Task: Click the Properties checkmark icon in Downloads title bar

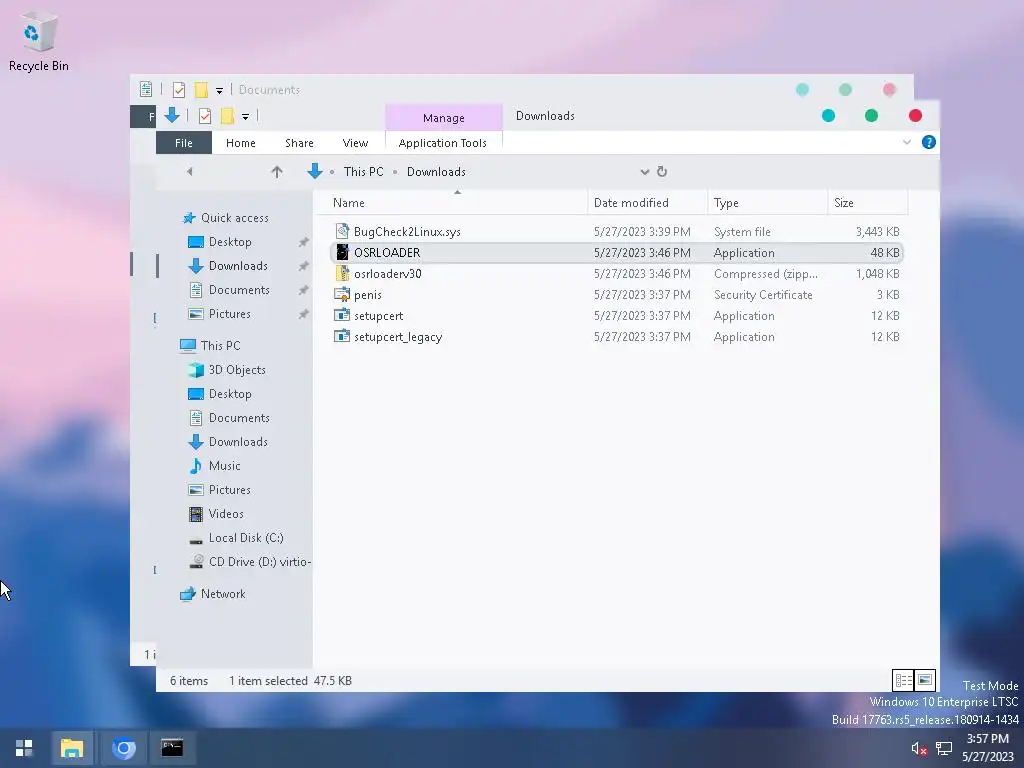Action: coord(204,116)
